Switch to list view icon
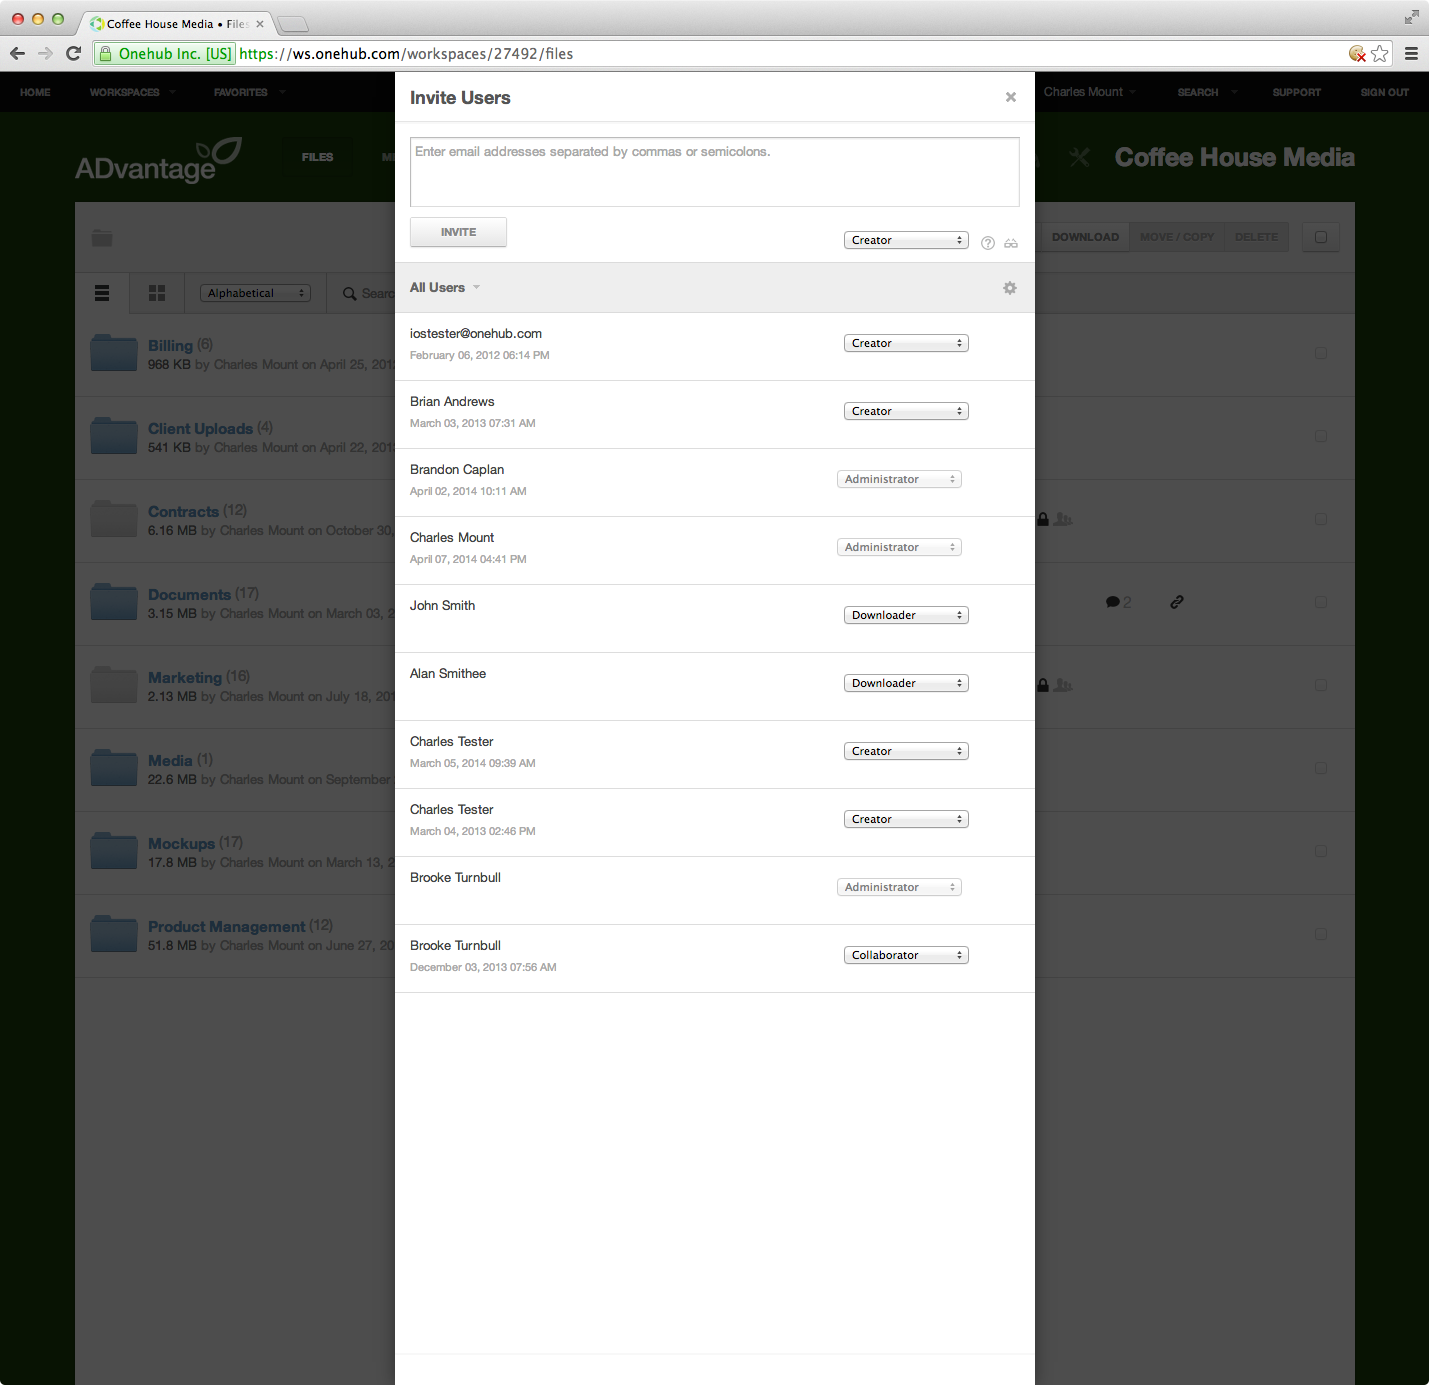This screenshot has height=1385, width=1429. pos(102,293)
